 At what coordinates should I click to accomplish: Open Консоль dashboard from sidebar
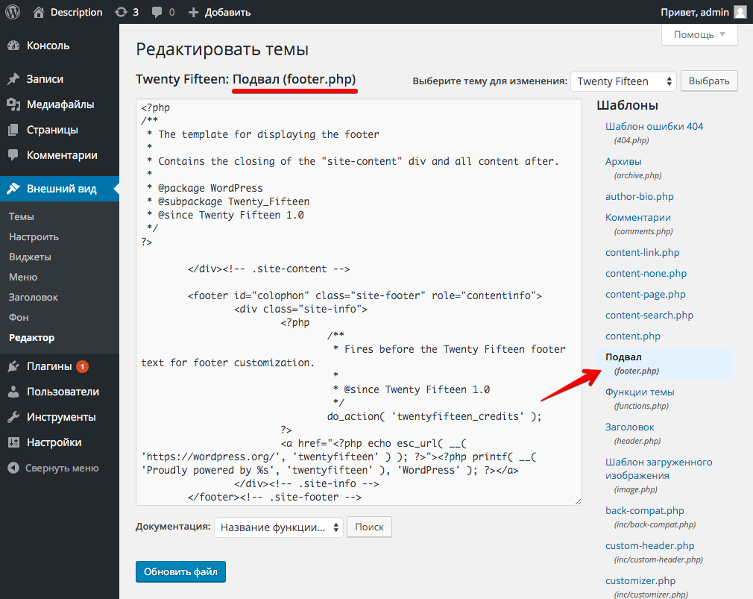[x=47, y=45]
